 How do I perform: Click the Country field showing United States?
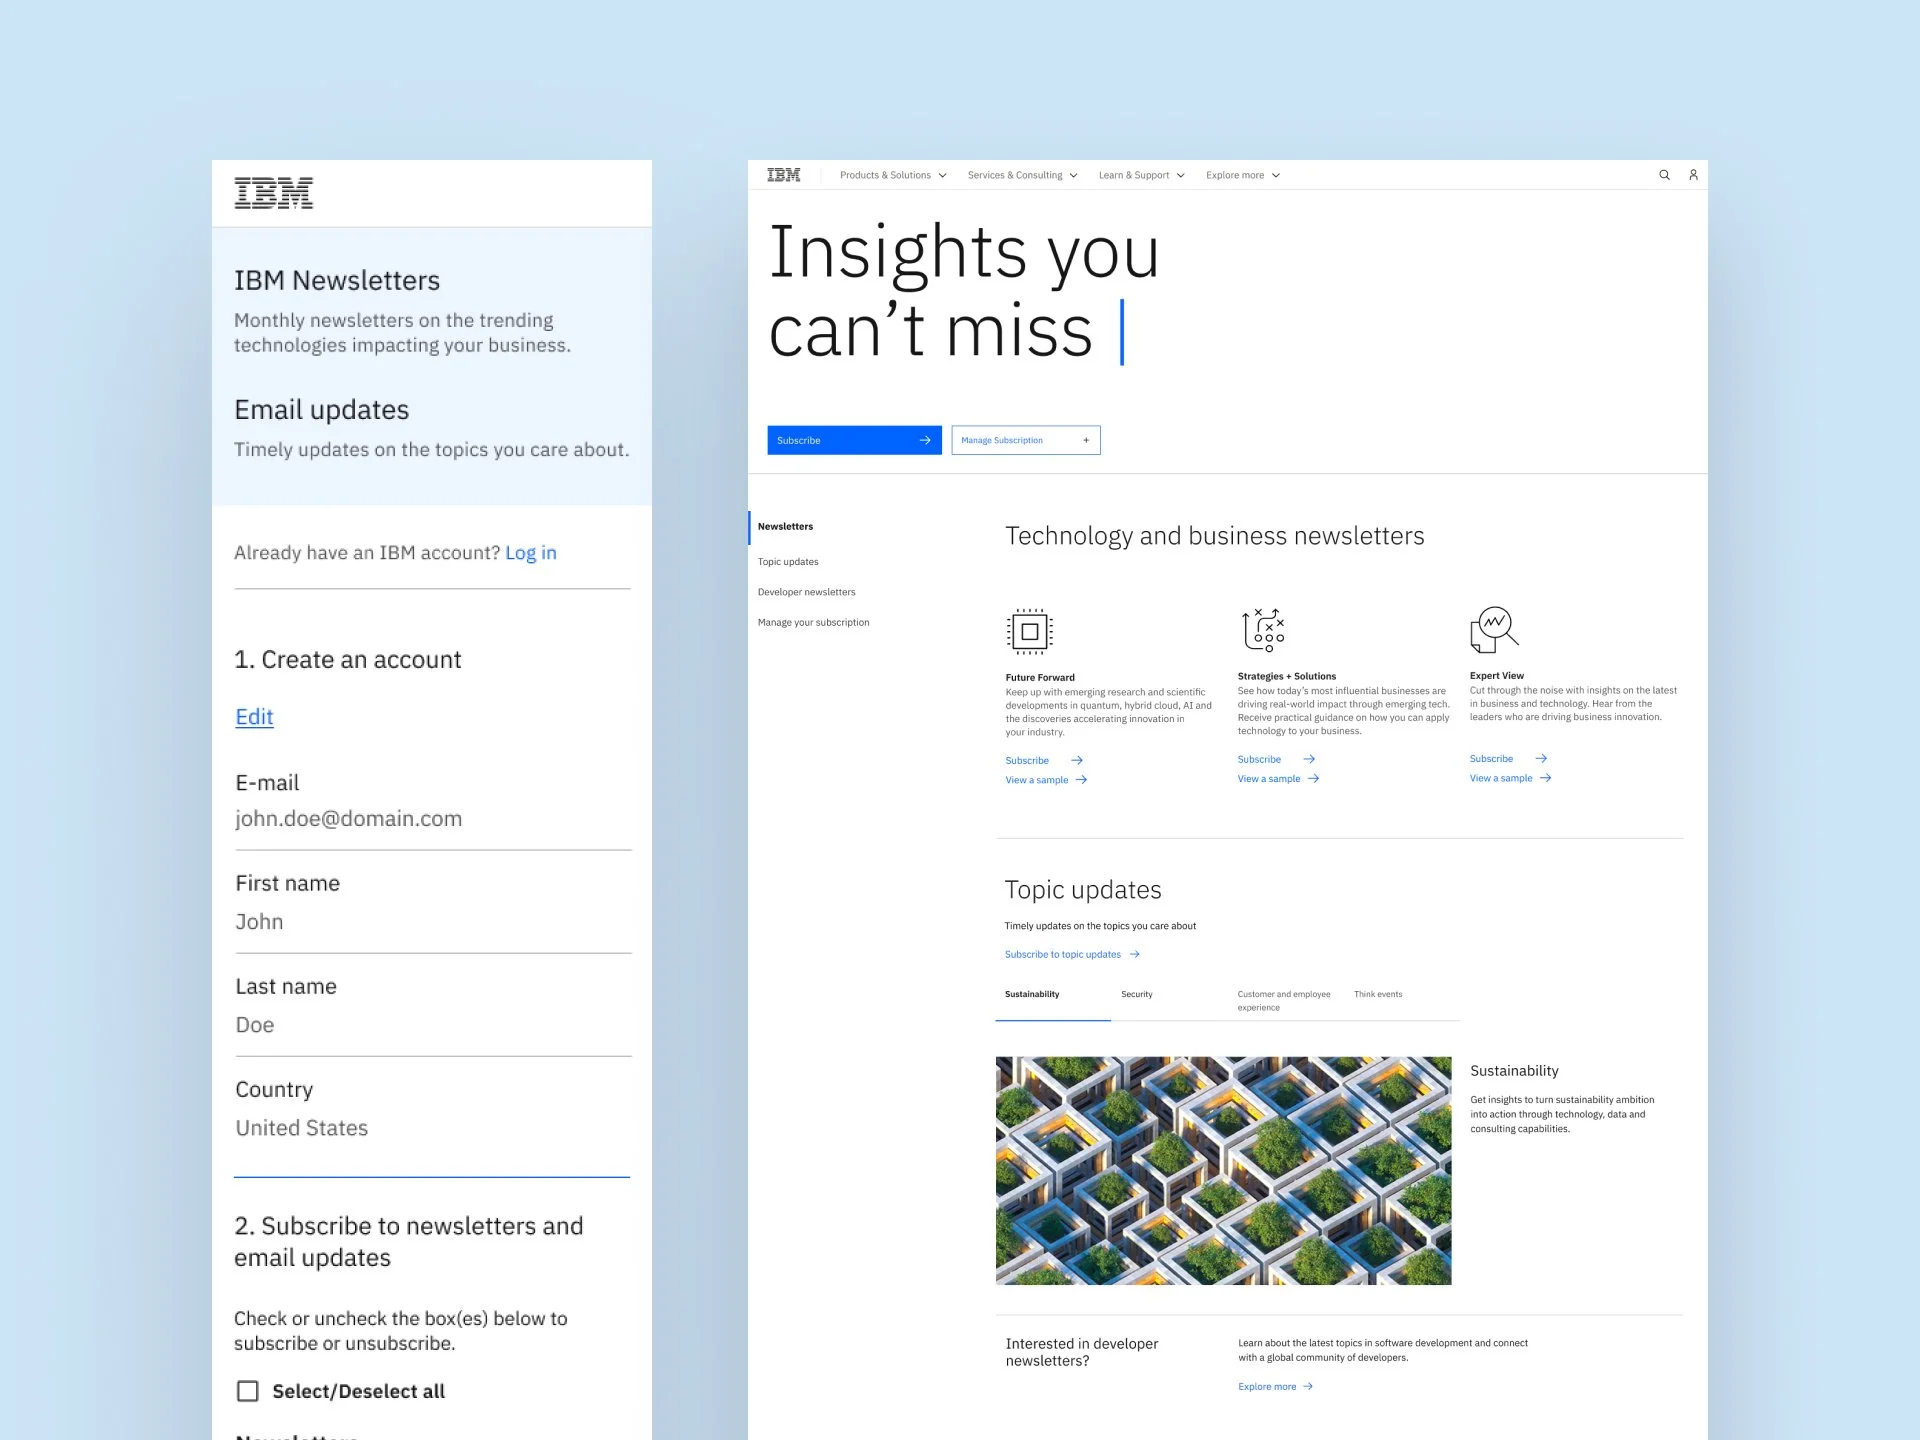point(433,1128)
